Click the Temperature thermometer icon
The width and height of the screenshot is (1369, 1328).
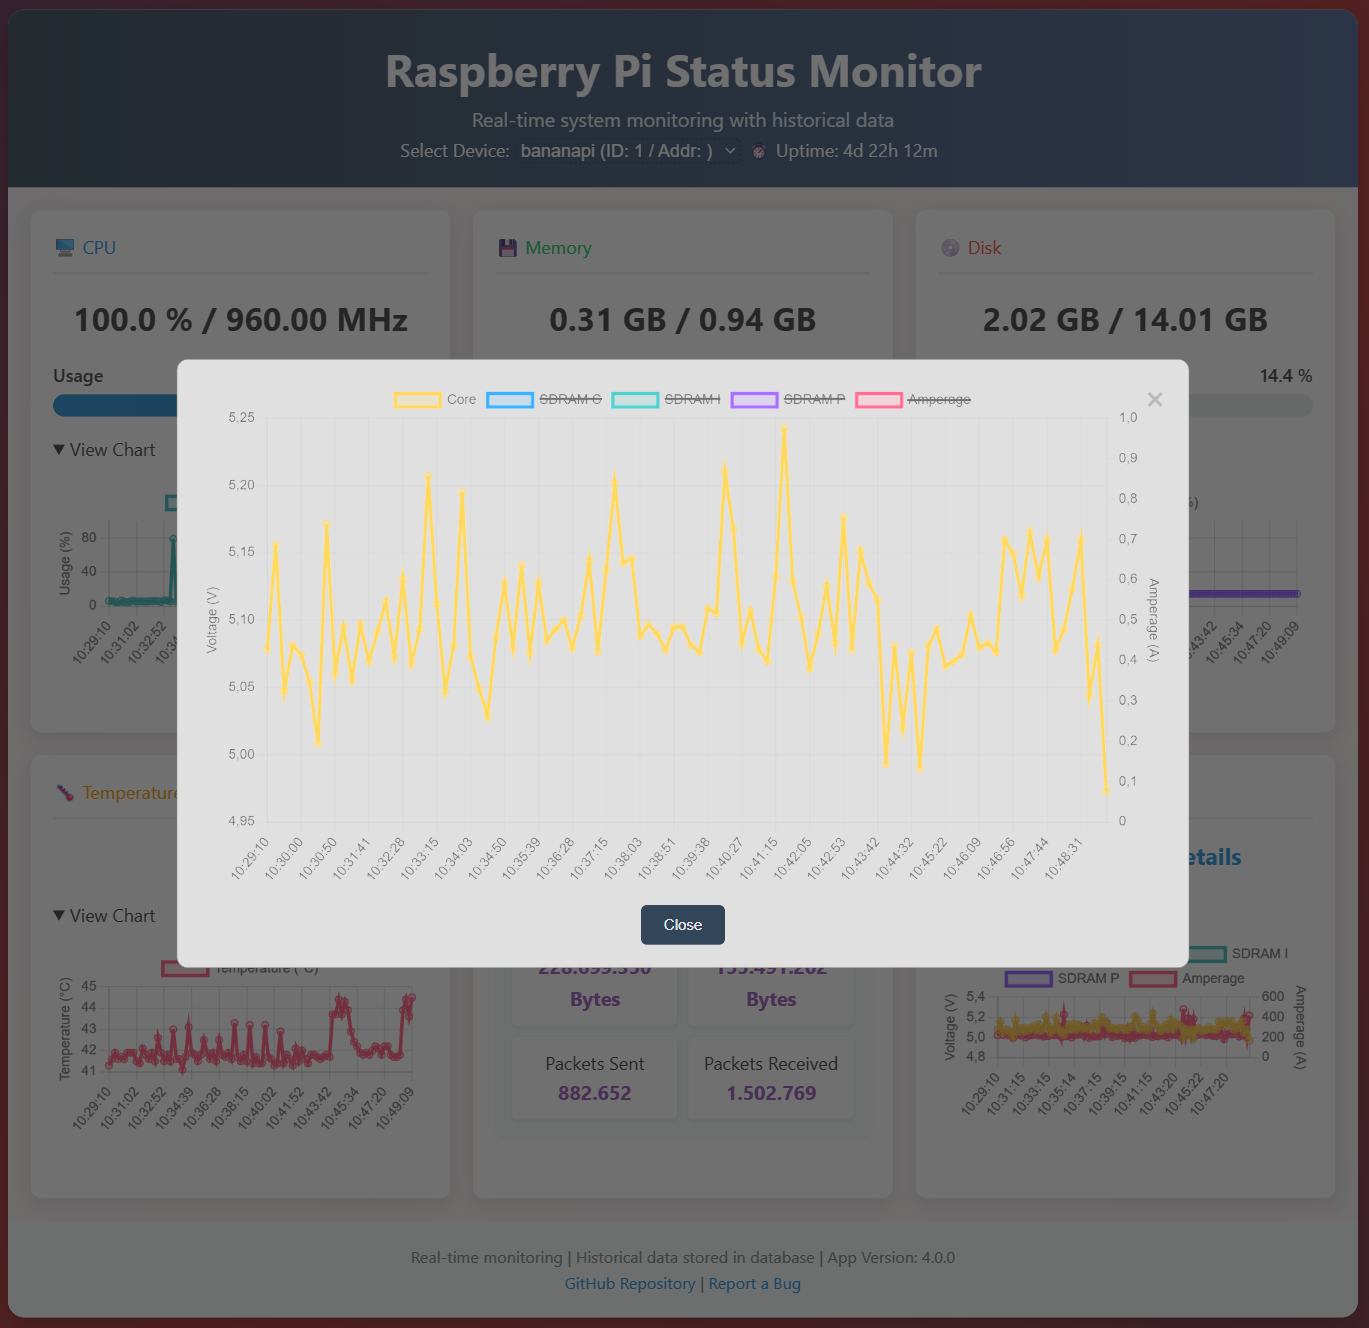point(64,792)
